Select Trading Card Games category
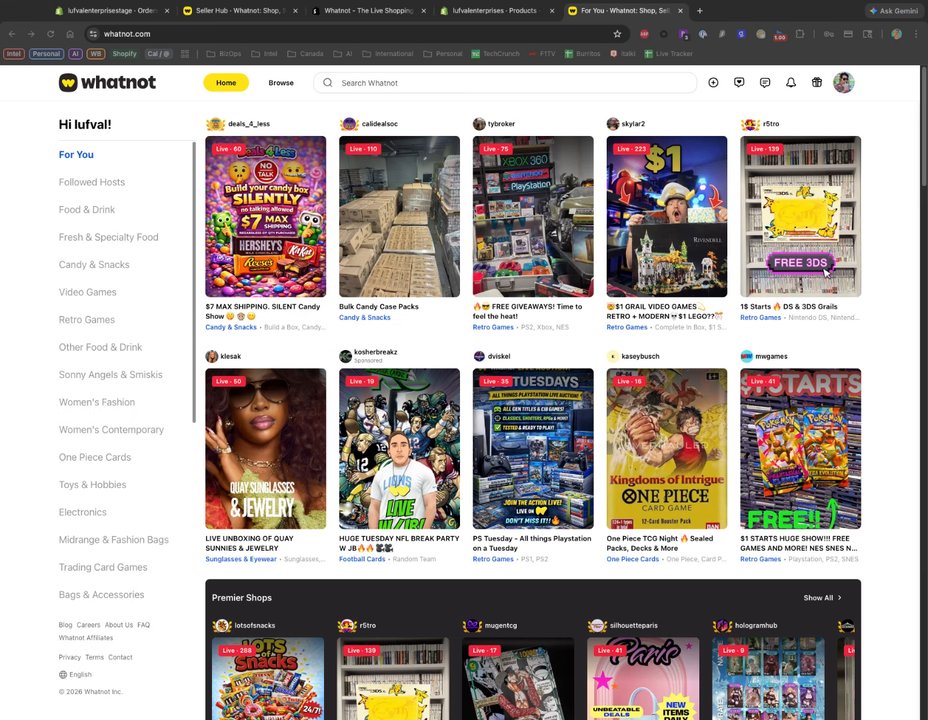Screen dimensions: 928x720 point(103,567)
